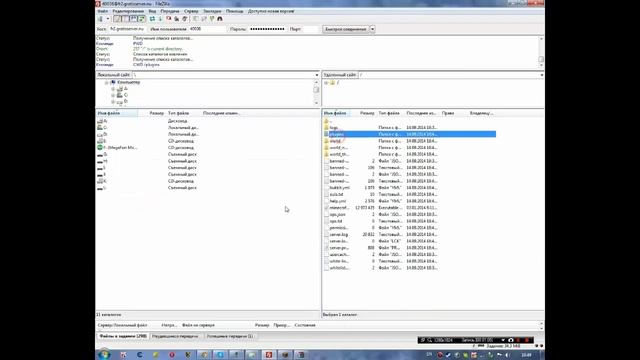Click the Быстрое соединение button
Image resolution: width=640 pixels, height=360 pixels.
[345, 29]
